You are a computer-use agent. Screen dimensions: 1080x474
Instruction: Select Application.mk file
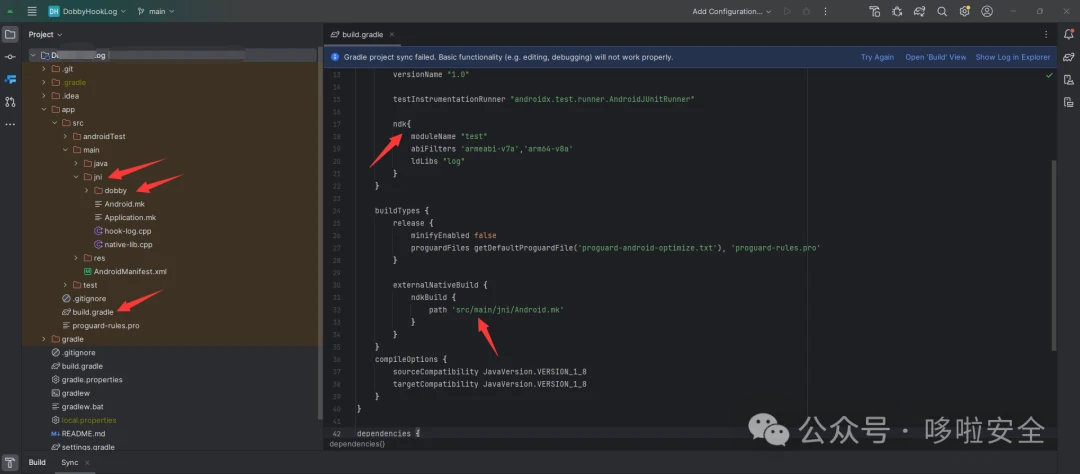(x=130, y=217)
